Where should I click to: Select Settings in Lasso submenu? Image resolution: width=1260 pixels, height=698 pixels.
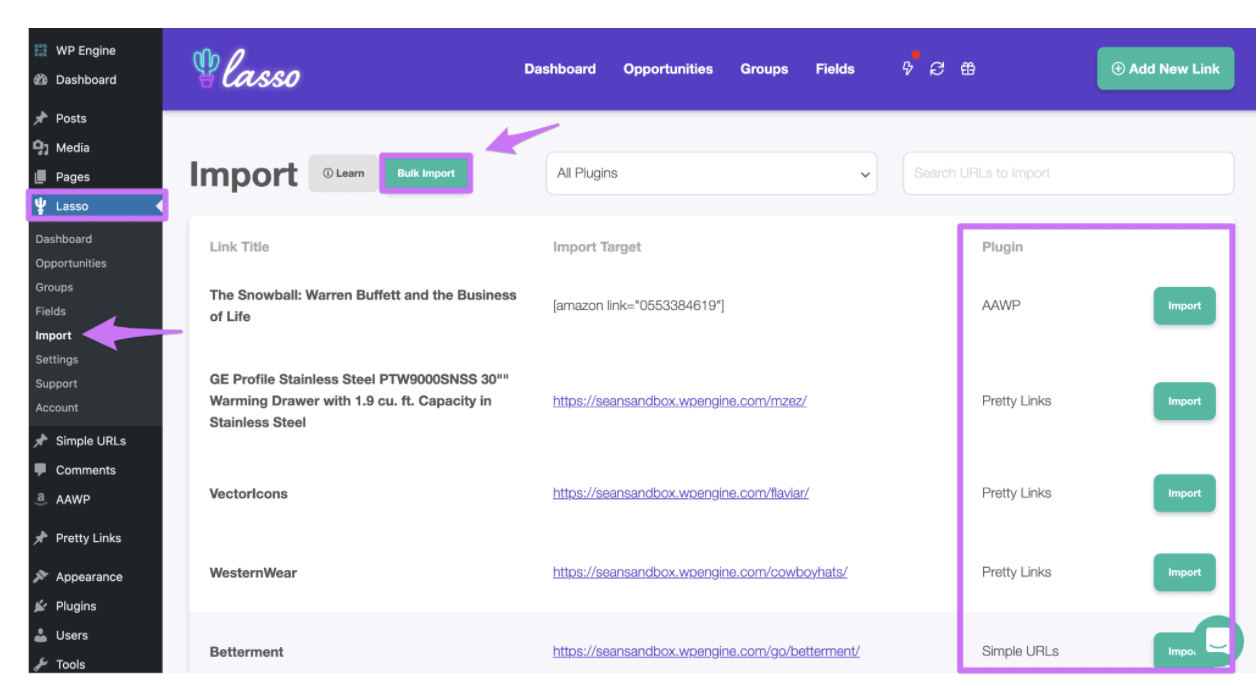(57, 360)
